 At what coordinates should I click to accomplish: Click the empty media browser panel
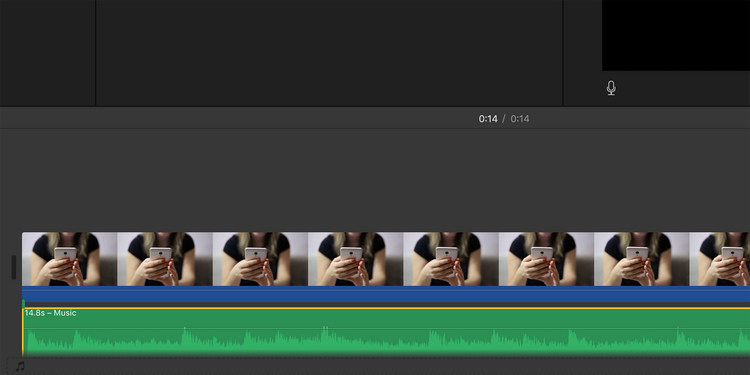(329, 53)
